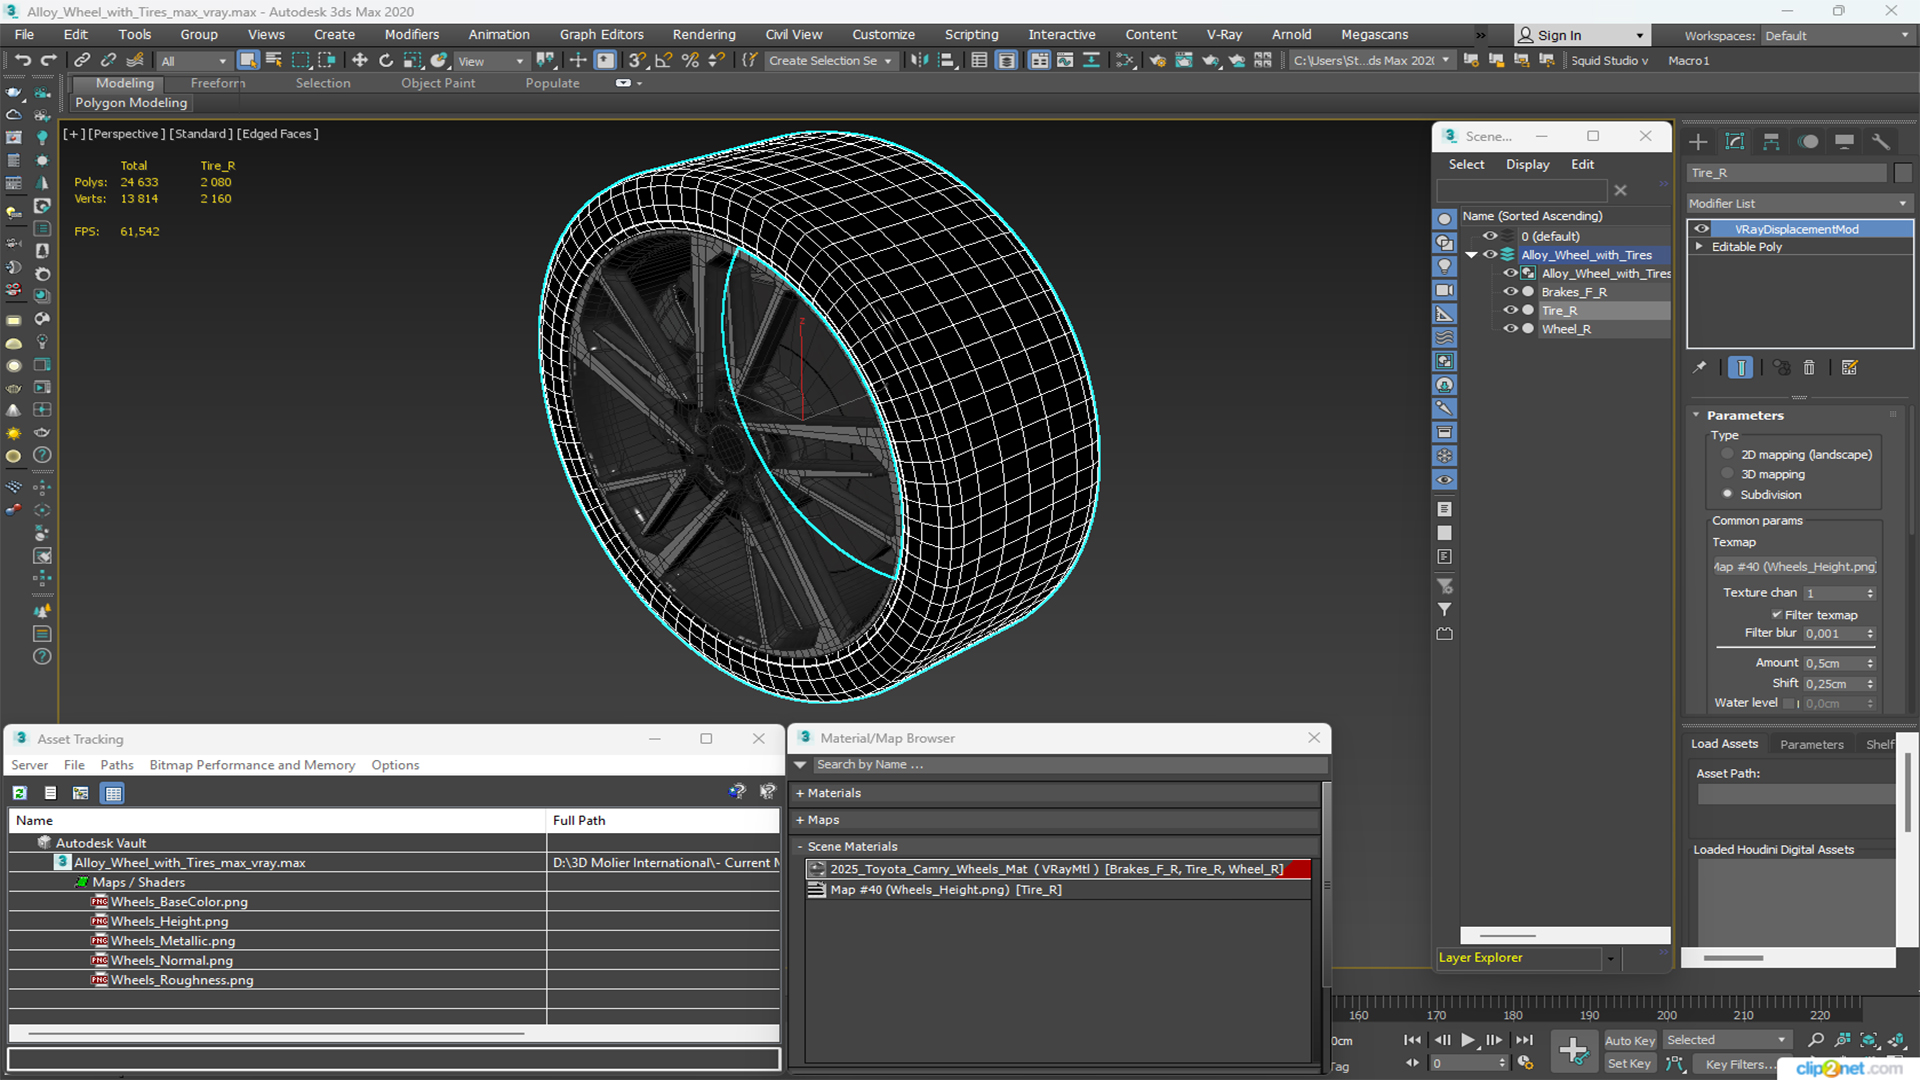Click the Set Key button
The image size is (1920, 1080).
1628,1064
